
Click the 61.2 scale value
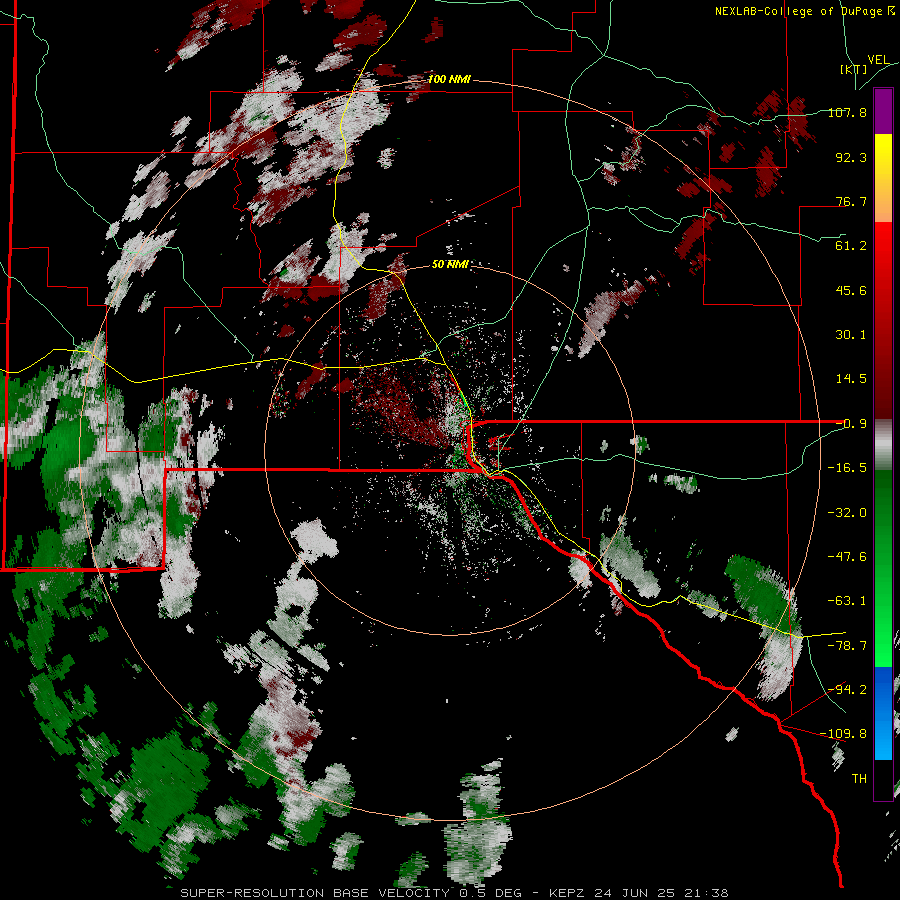coord(851,246)
